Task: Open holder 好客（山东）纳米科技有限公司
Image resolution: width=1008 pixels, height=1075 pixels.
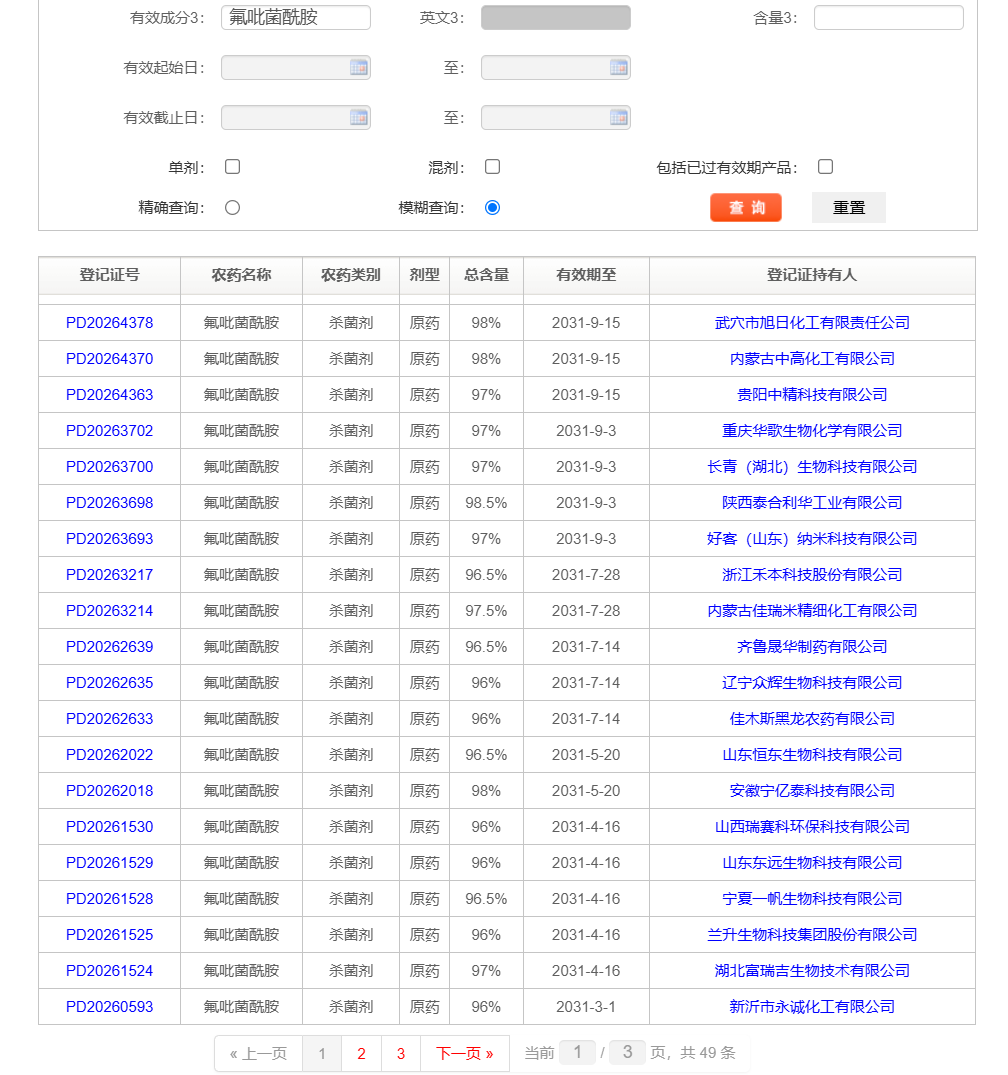Action: 812,539
